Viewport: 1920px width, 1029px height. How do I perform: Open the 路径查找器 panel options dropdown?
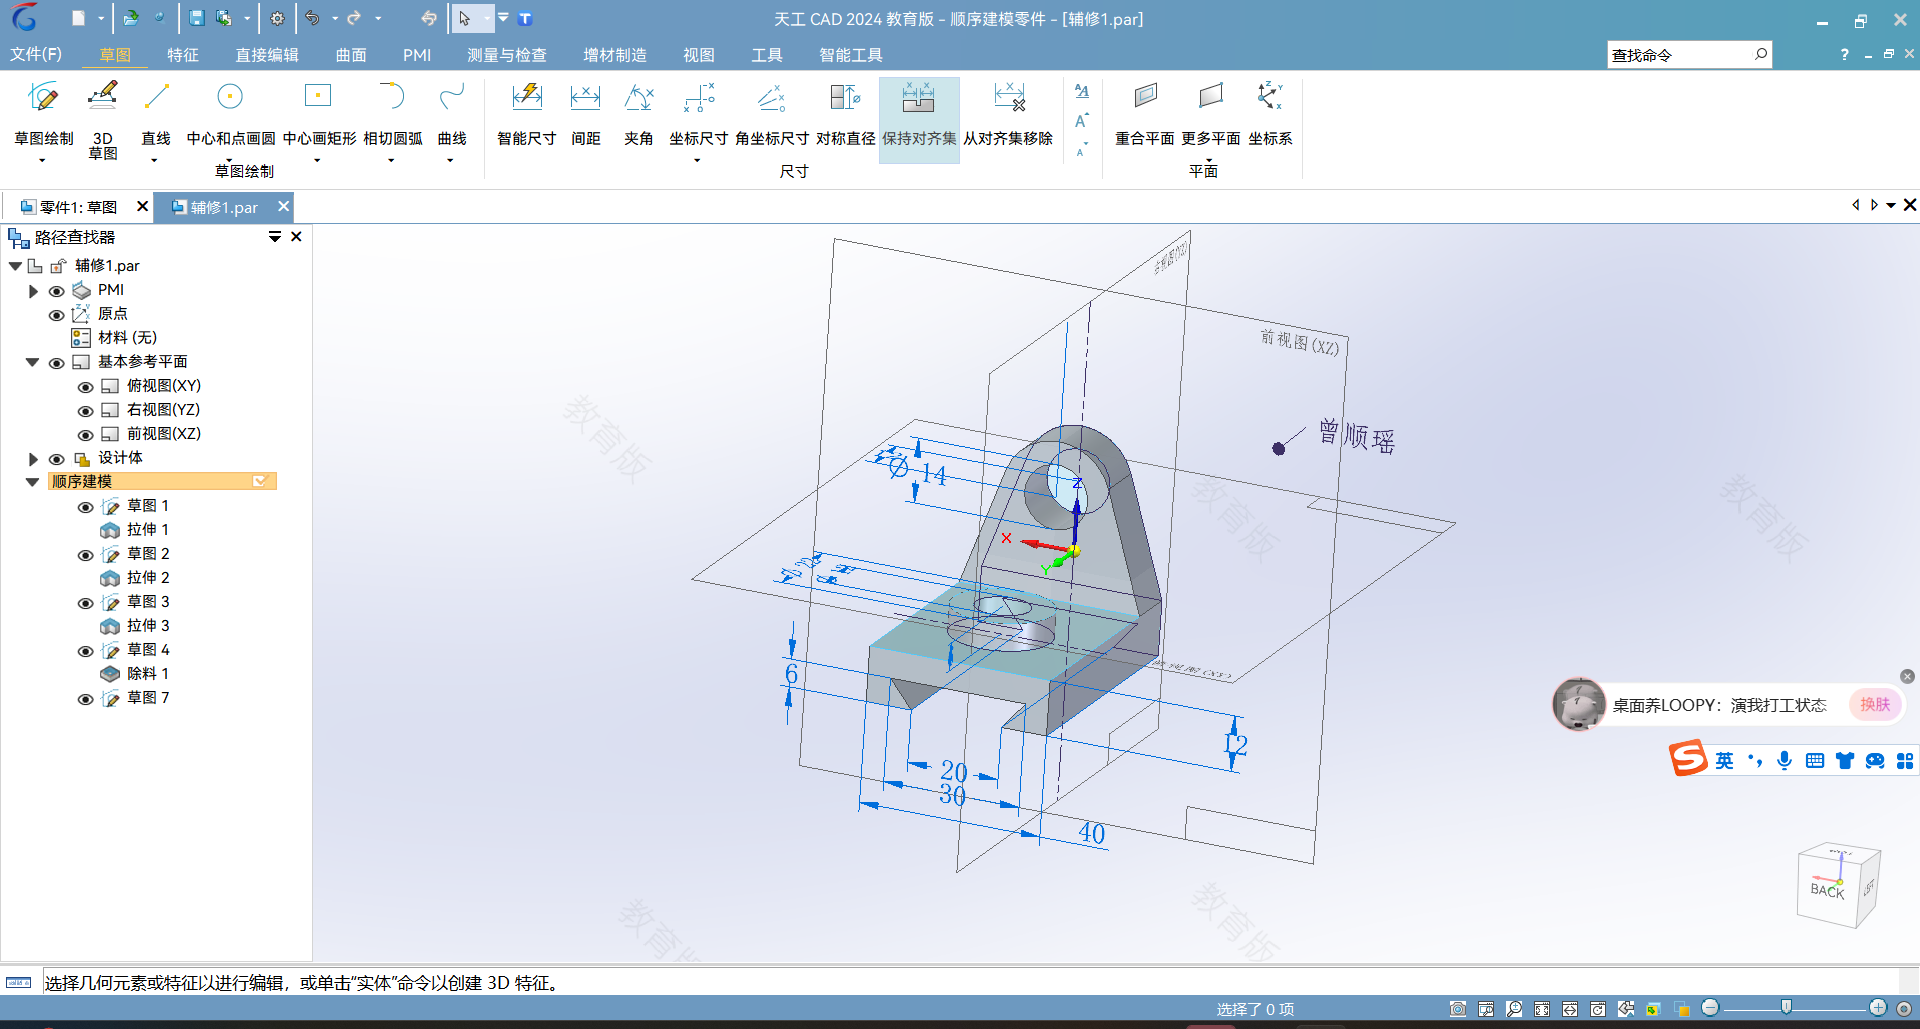tap(274, 237)
